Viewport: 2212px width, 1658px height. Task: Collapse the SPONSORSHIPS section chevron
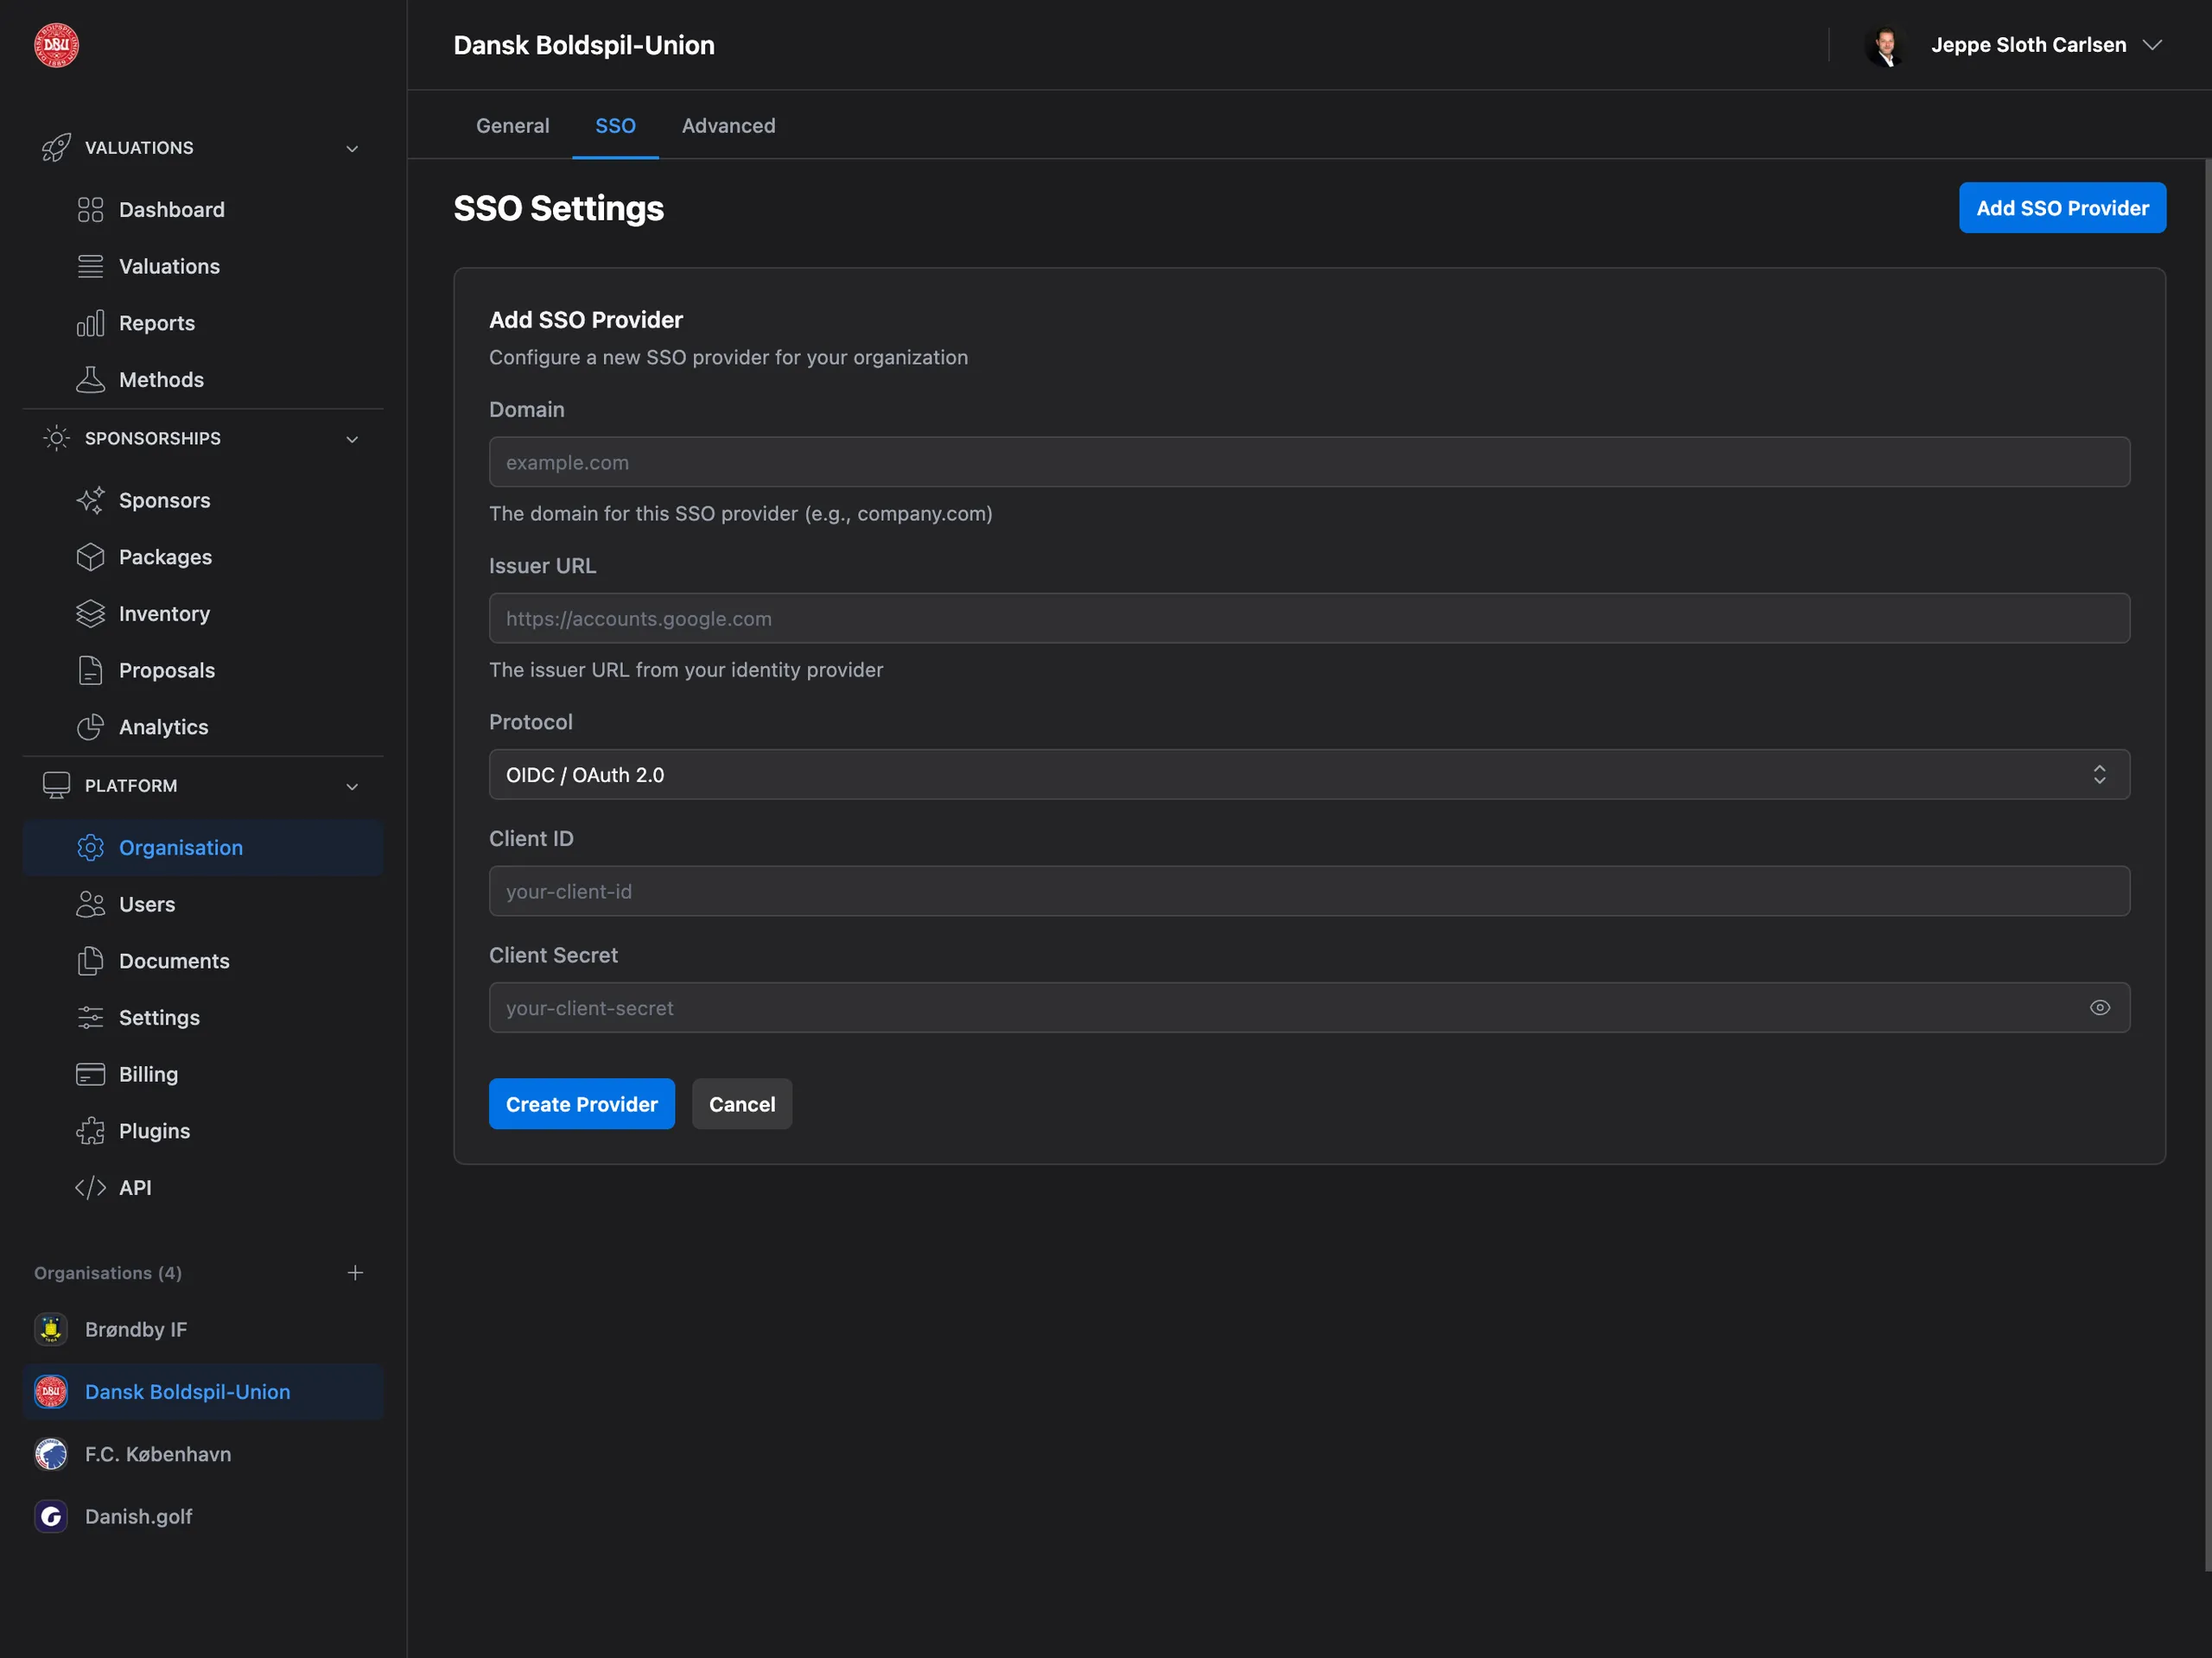click(x=352, y=440)
